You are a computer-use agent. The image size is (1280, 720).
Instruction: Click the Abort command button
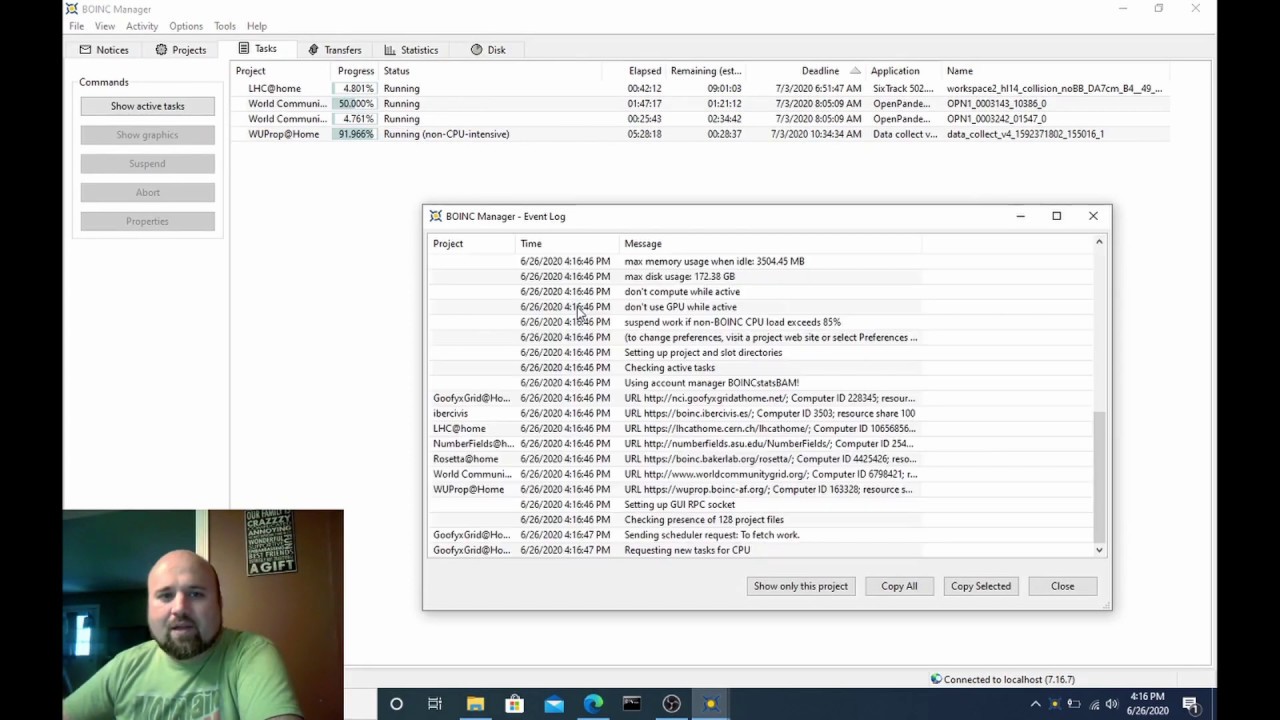[x=147, y=192]
